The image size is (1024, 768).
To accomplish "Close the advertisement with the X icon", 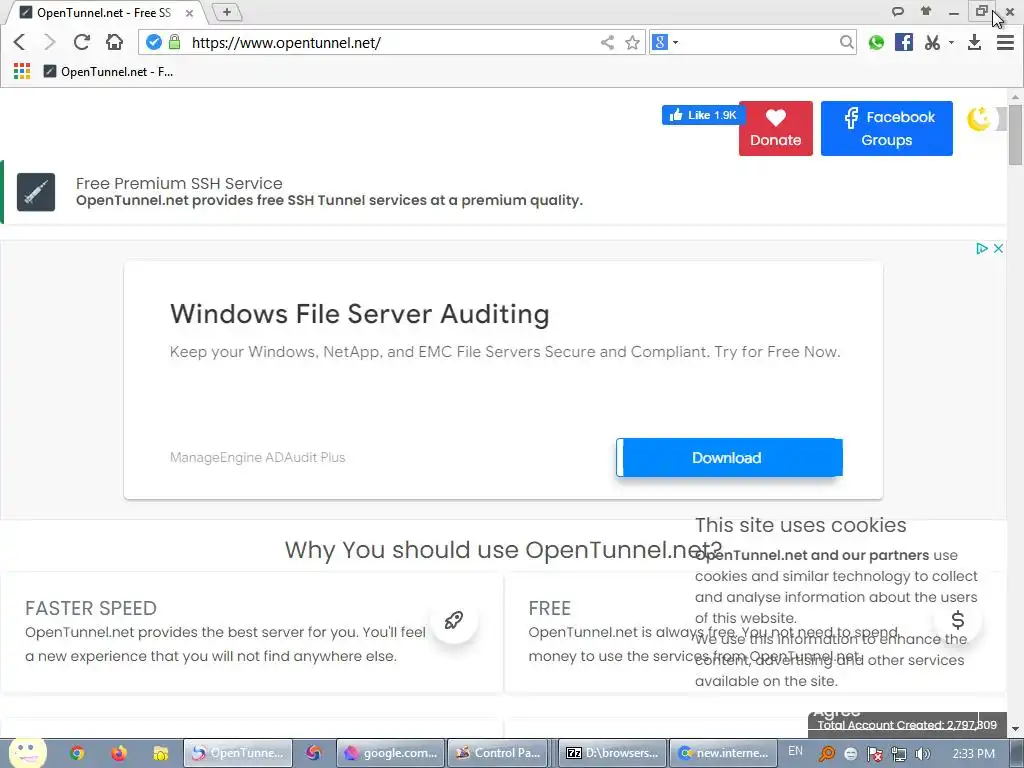I will click(x=998, y=248).
